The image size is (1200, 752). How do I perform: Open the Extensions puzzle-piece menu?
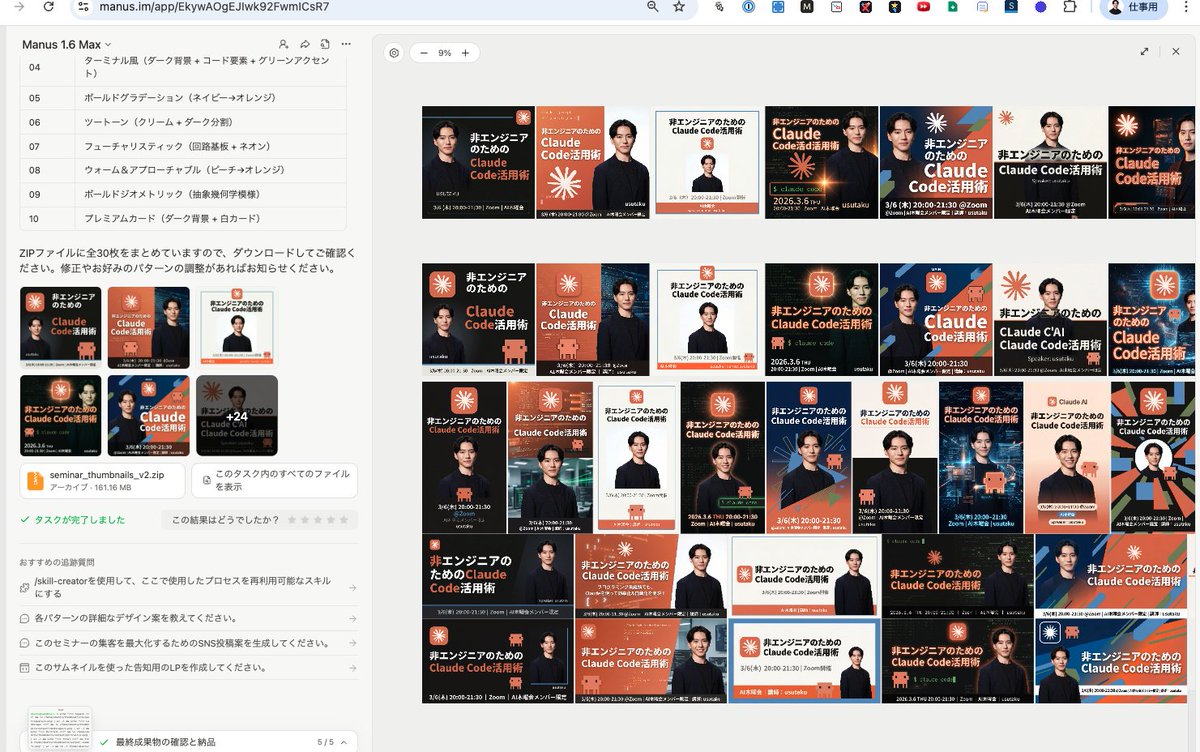click(1069, 7)
